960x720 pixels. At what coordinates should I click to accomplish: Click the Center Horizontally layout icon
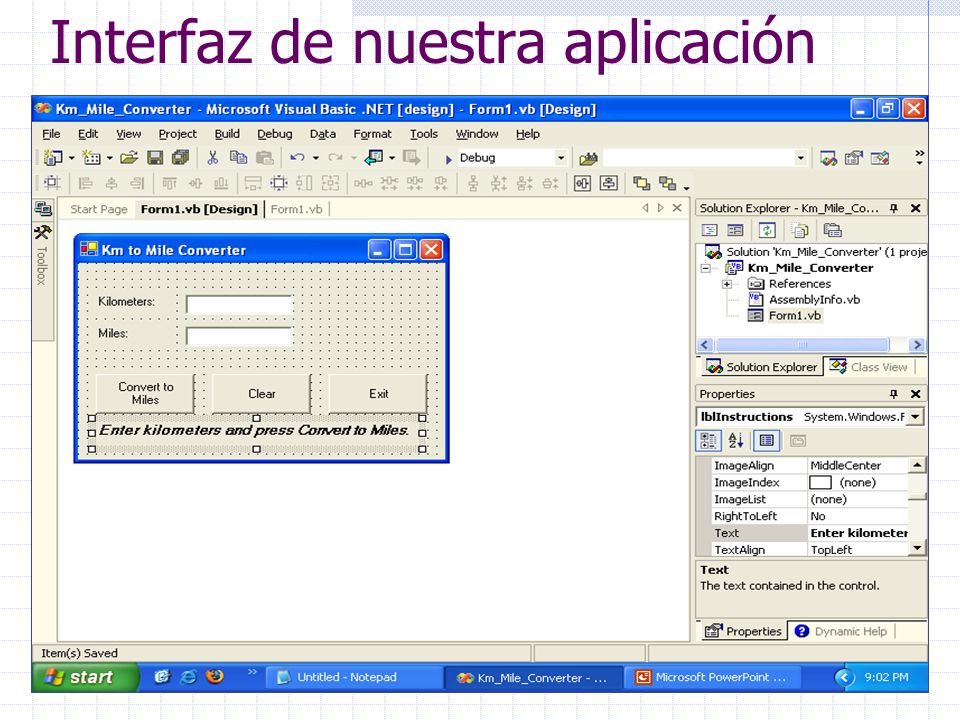click(x=582, y=182)
